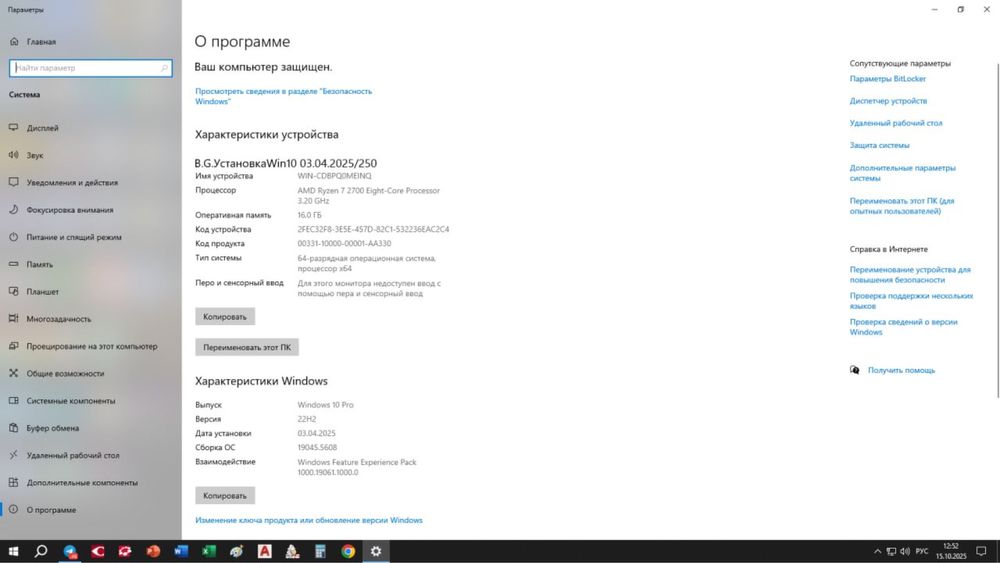
Task: Focus the Найти параметр search field
Action: 91,68
